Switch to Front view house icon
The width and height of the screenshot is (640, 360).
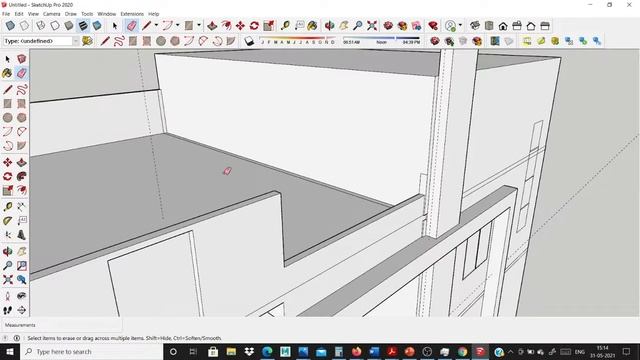503,26
